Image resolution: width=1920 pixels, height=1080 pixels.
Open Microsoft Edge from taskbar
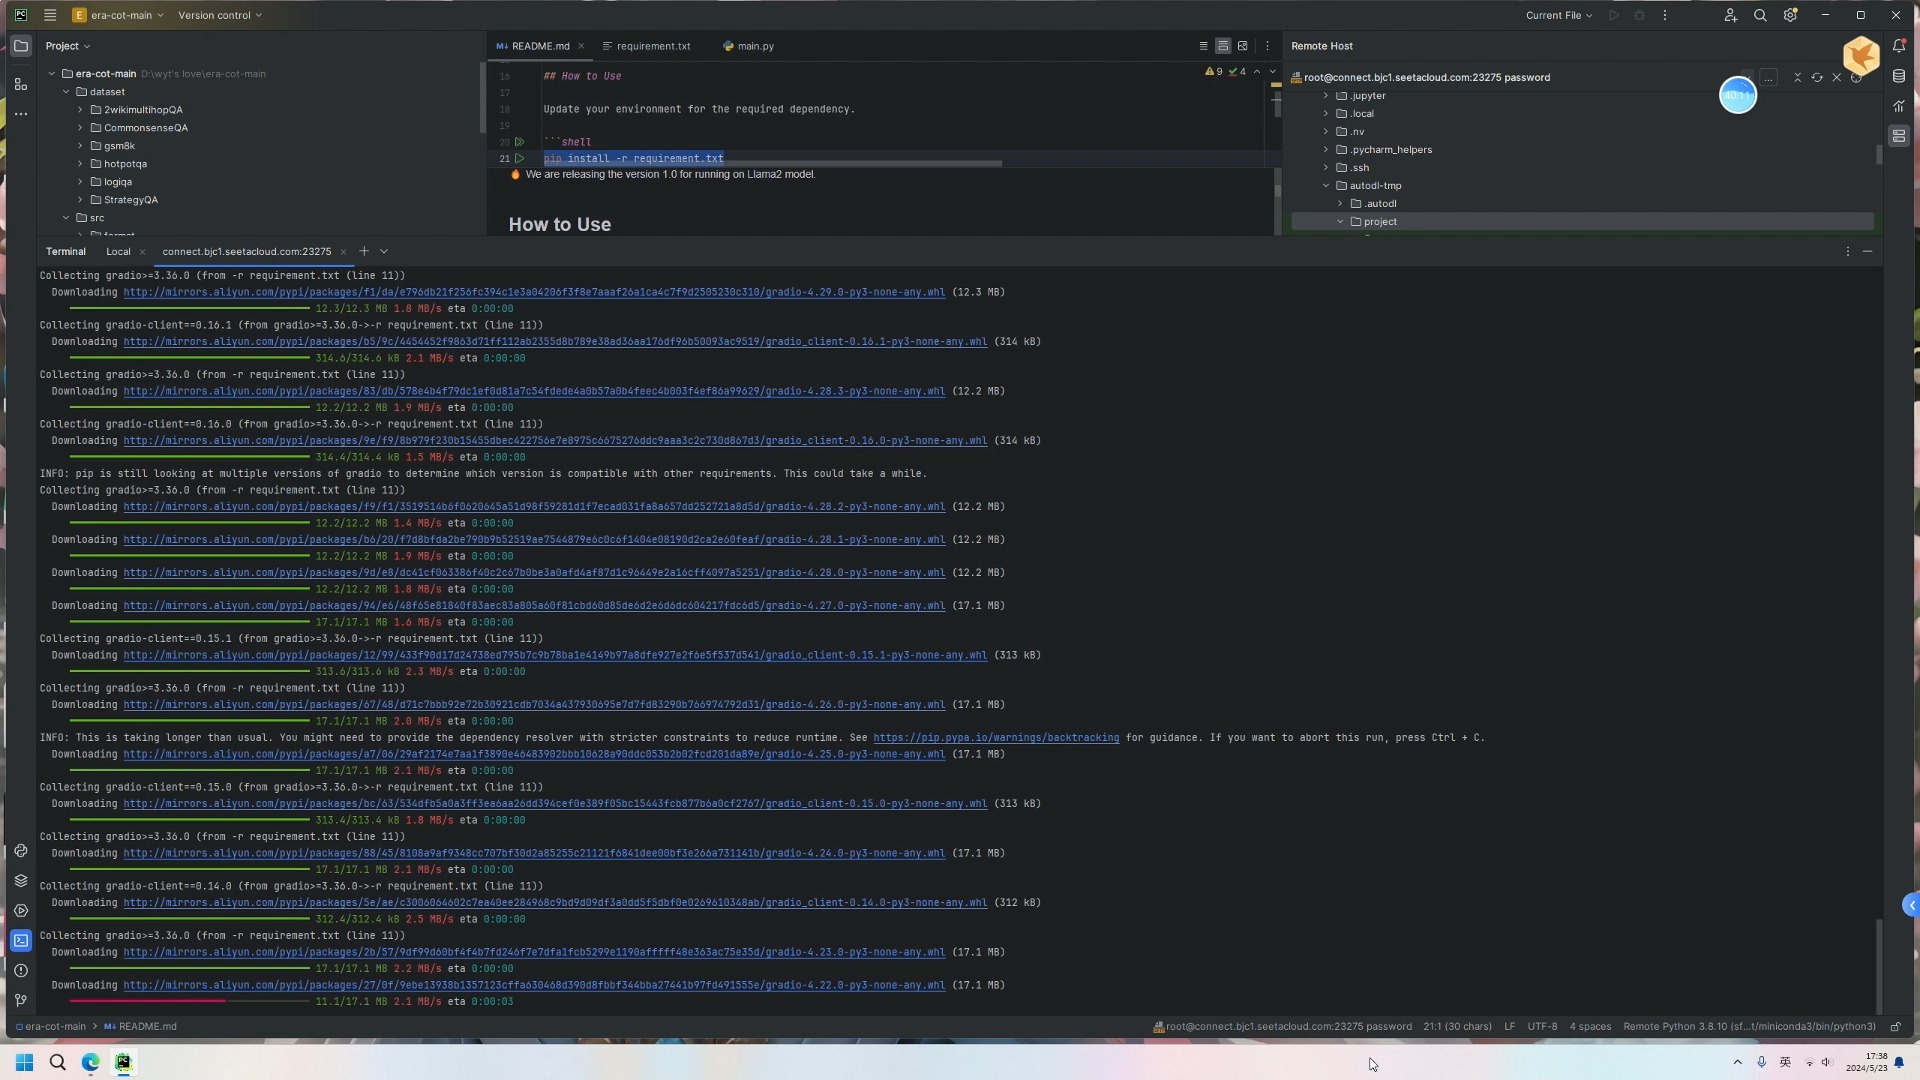point(90,1062)
